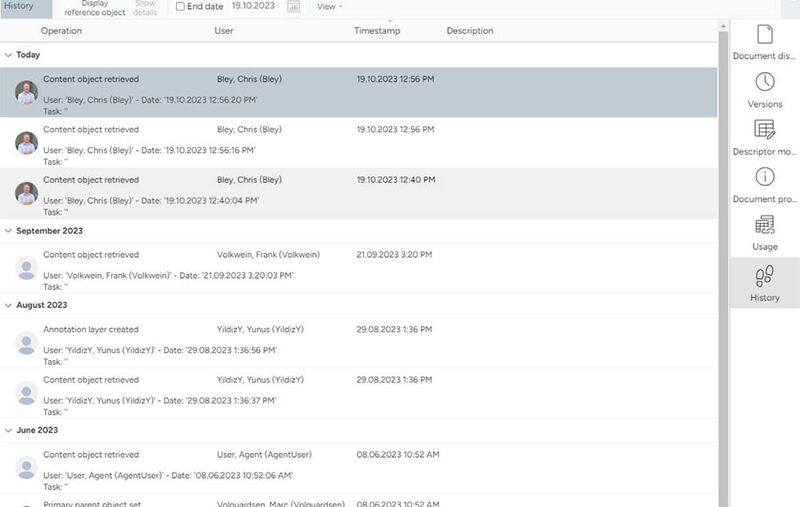Screen dimensions: 800x507
Task: Click the scrollbar up arrow
Action: 723,26
